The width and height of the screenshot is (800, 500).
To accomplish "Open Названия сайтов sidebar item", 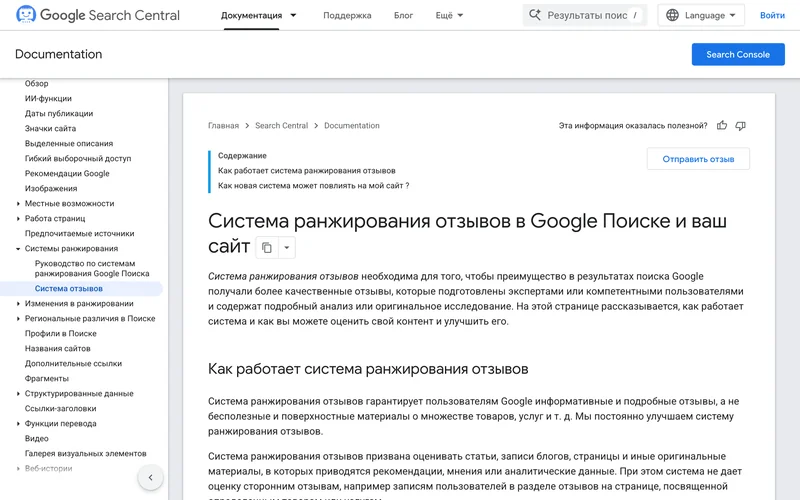I will 58,348.
